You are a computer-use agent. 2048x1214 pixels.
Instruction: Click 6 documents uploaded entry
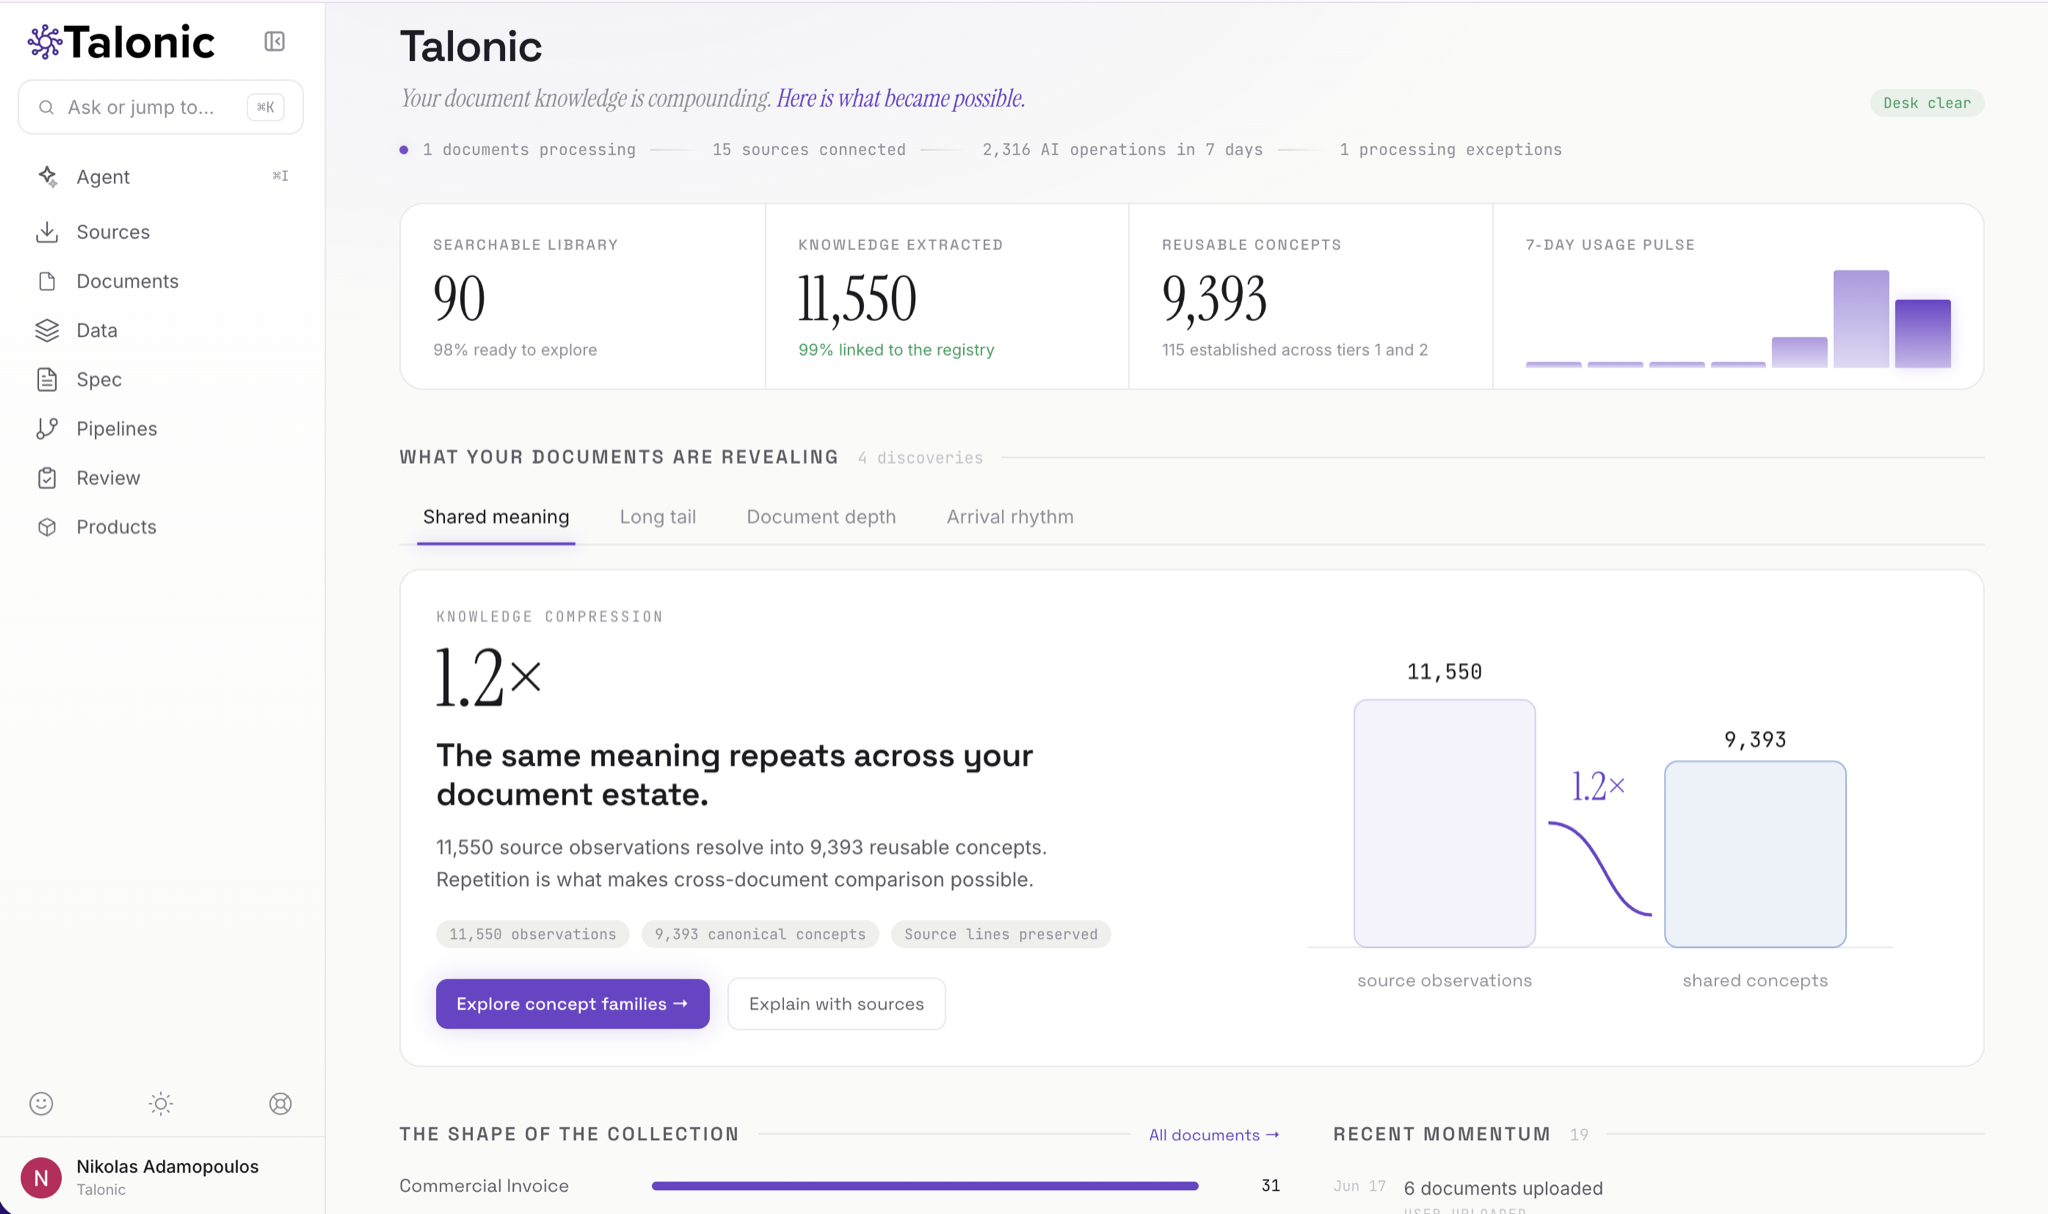click(x=1503, y=1188)
